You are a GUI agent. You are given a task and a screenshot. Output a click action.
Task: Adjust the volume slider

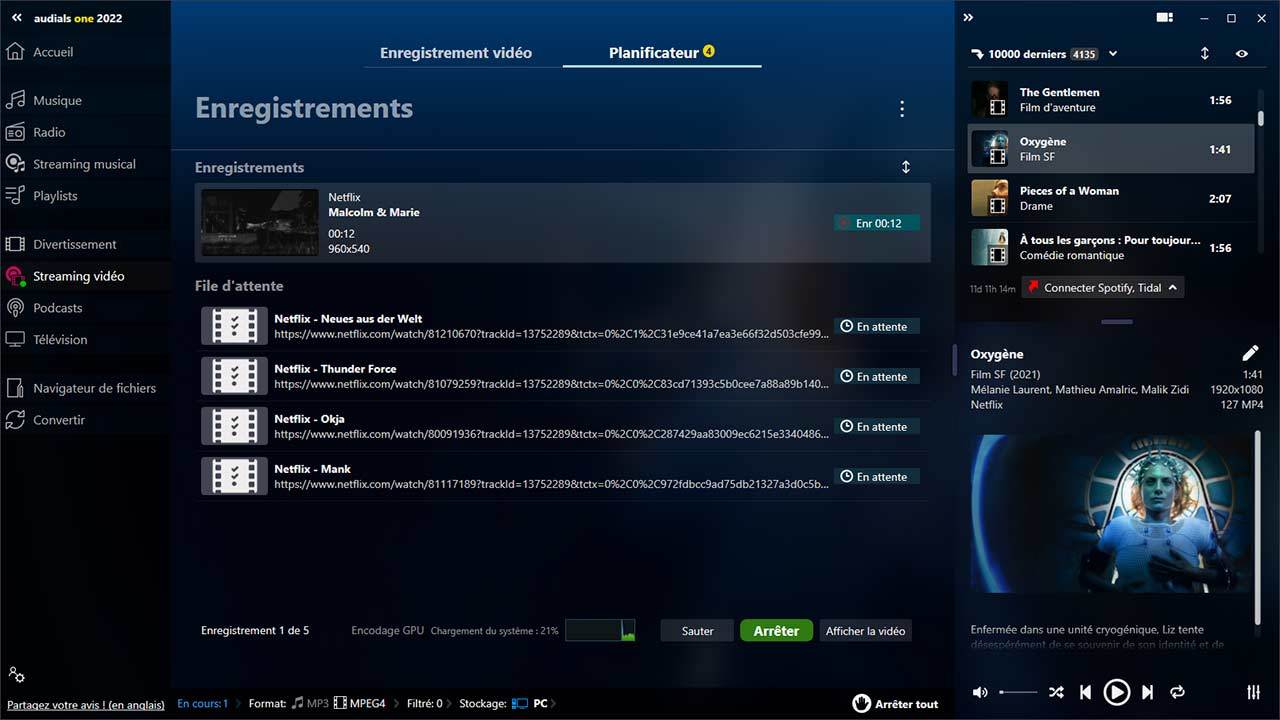coord(1018,692)
